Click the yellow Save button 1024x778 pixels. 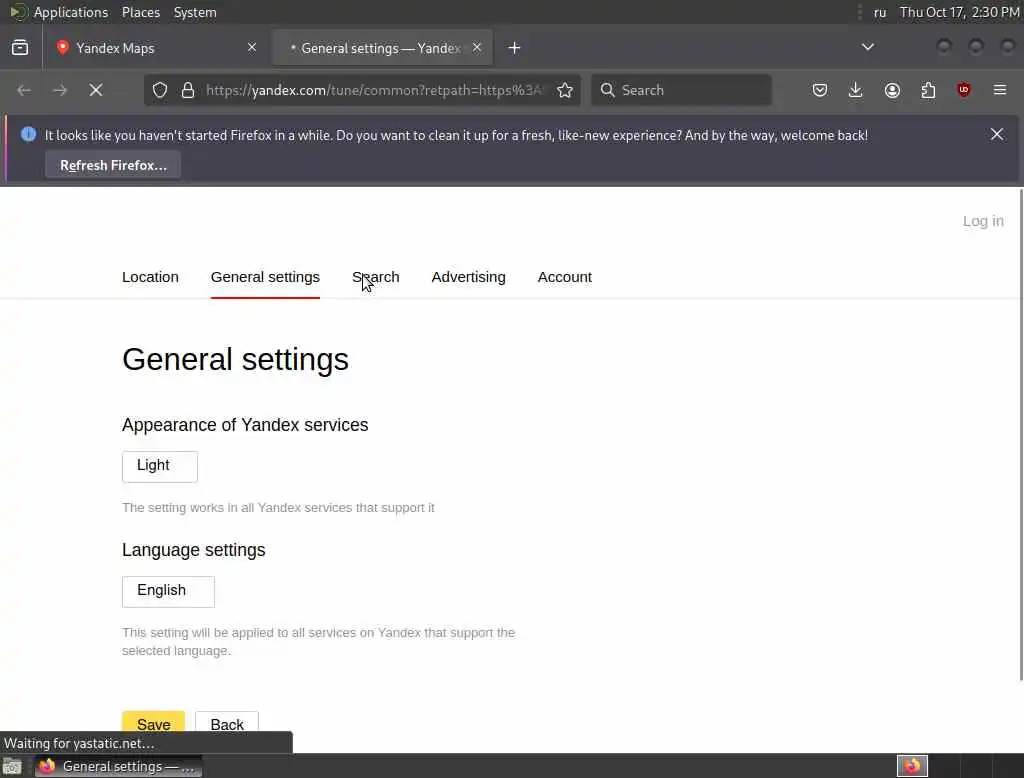point(153,724)
